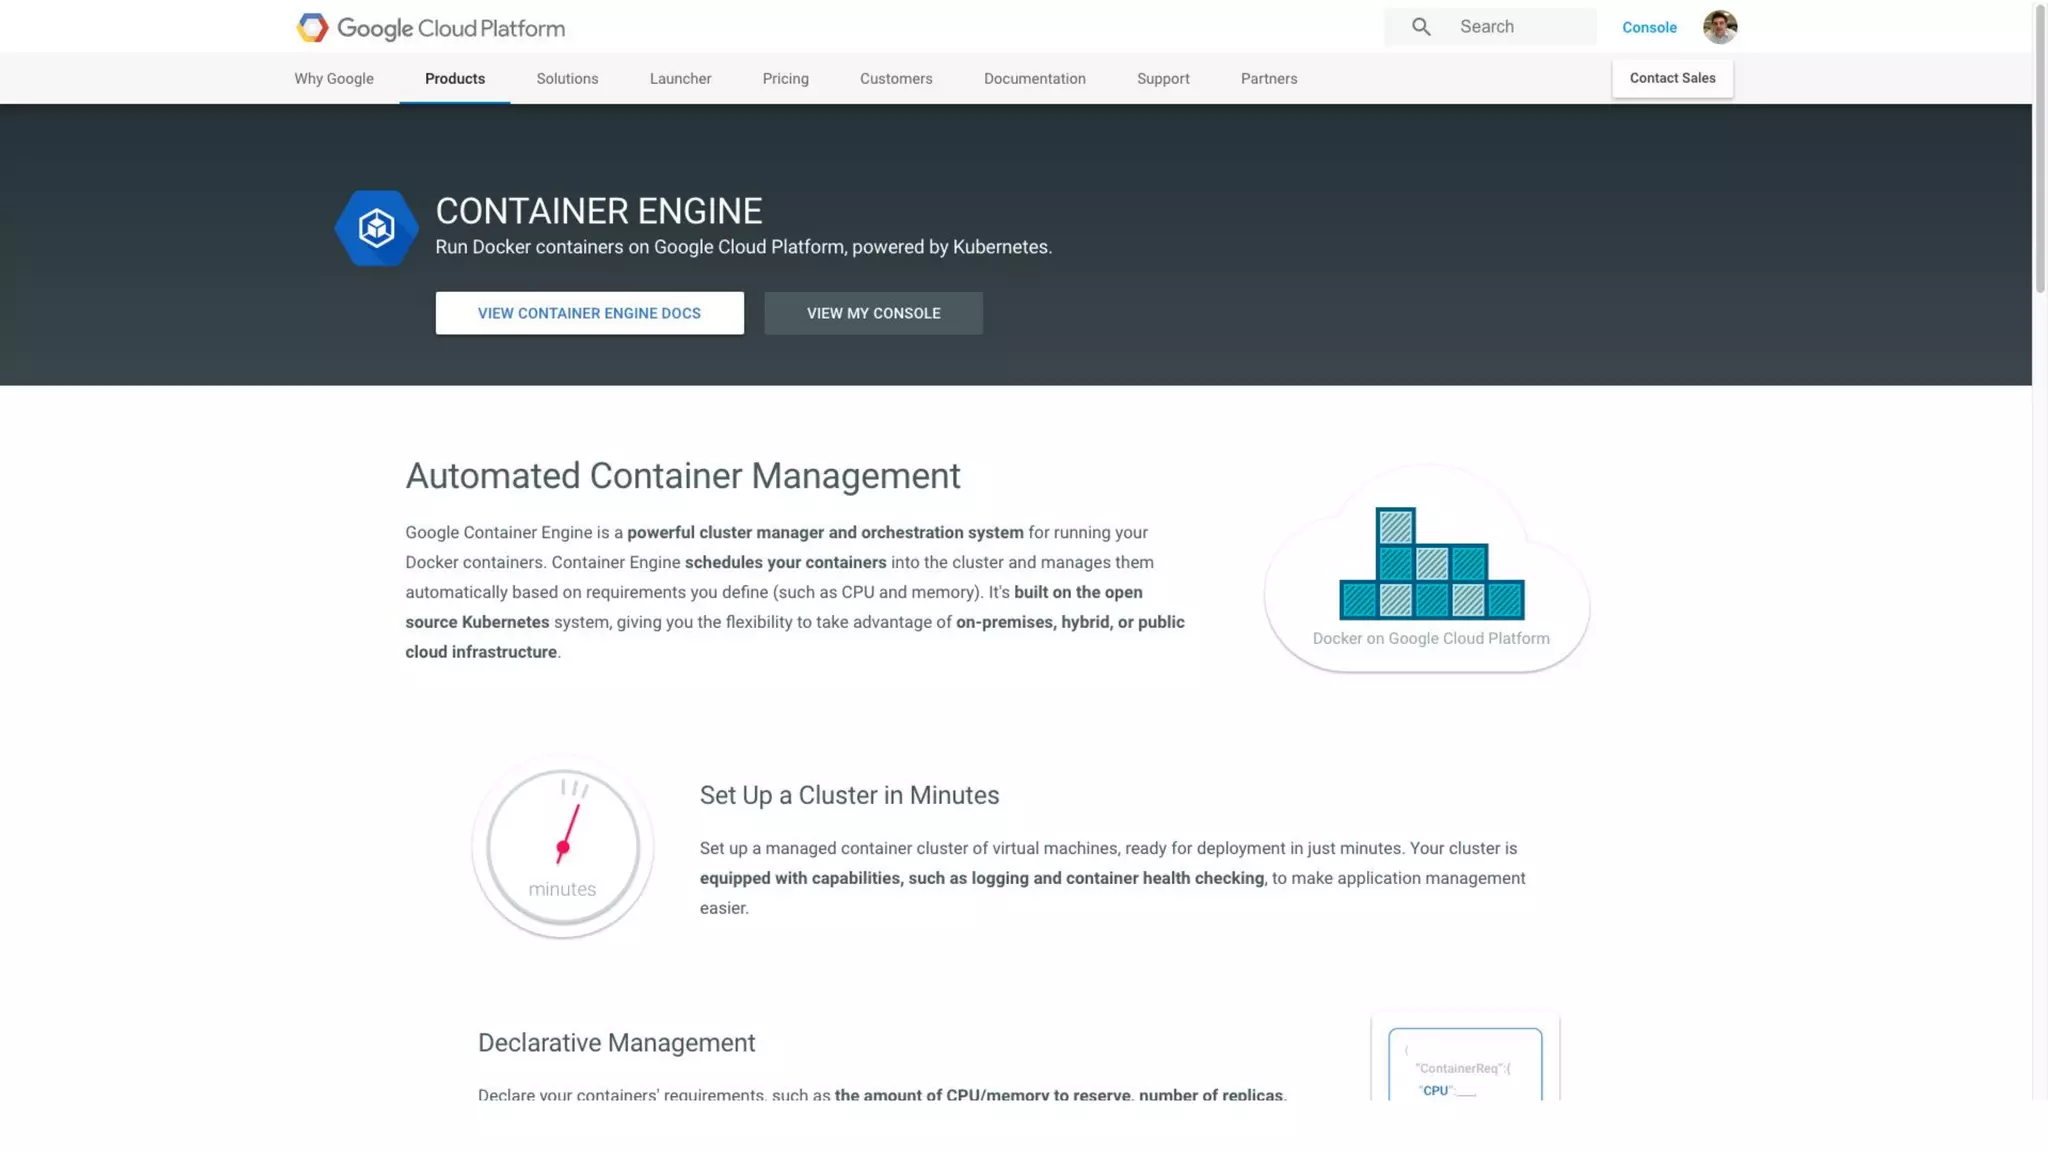Go to the Customers section
This screenshot has width=2048, height=1152.
click(x=896, y=79)
